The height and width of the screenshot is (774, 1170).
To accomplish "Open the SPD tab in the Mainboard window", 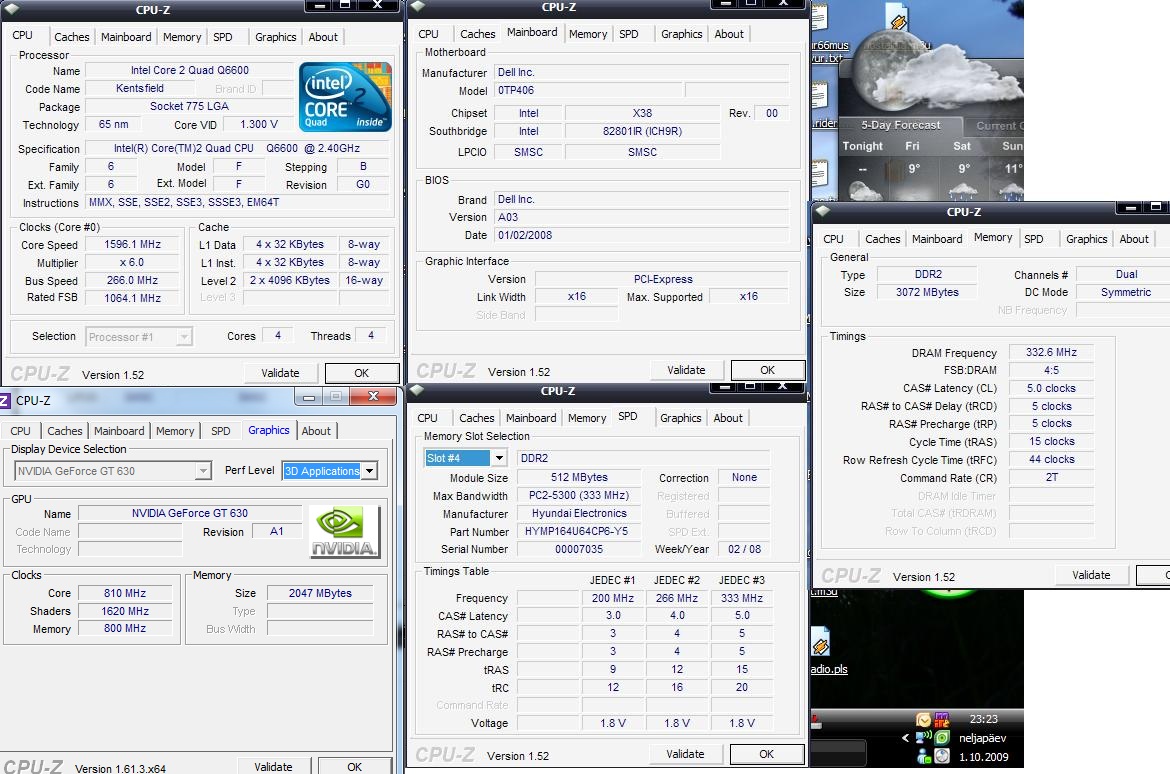I will pyautogui.click(x=629, y=34).
